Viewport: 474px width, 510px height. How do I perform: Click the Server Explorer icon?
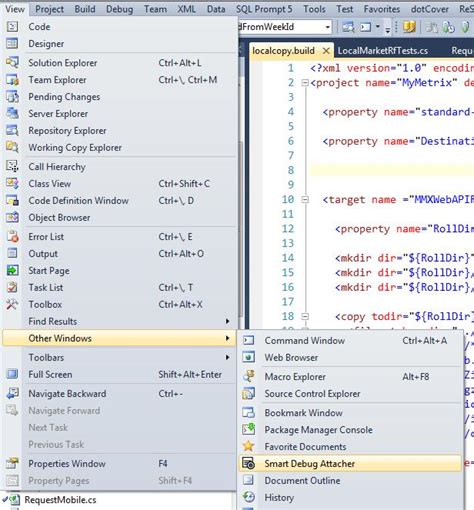tap(12, 113)
